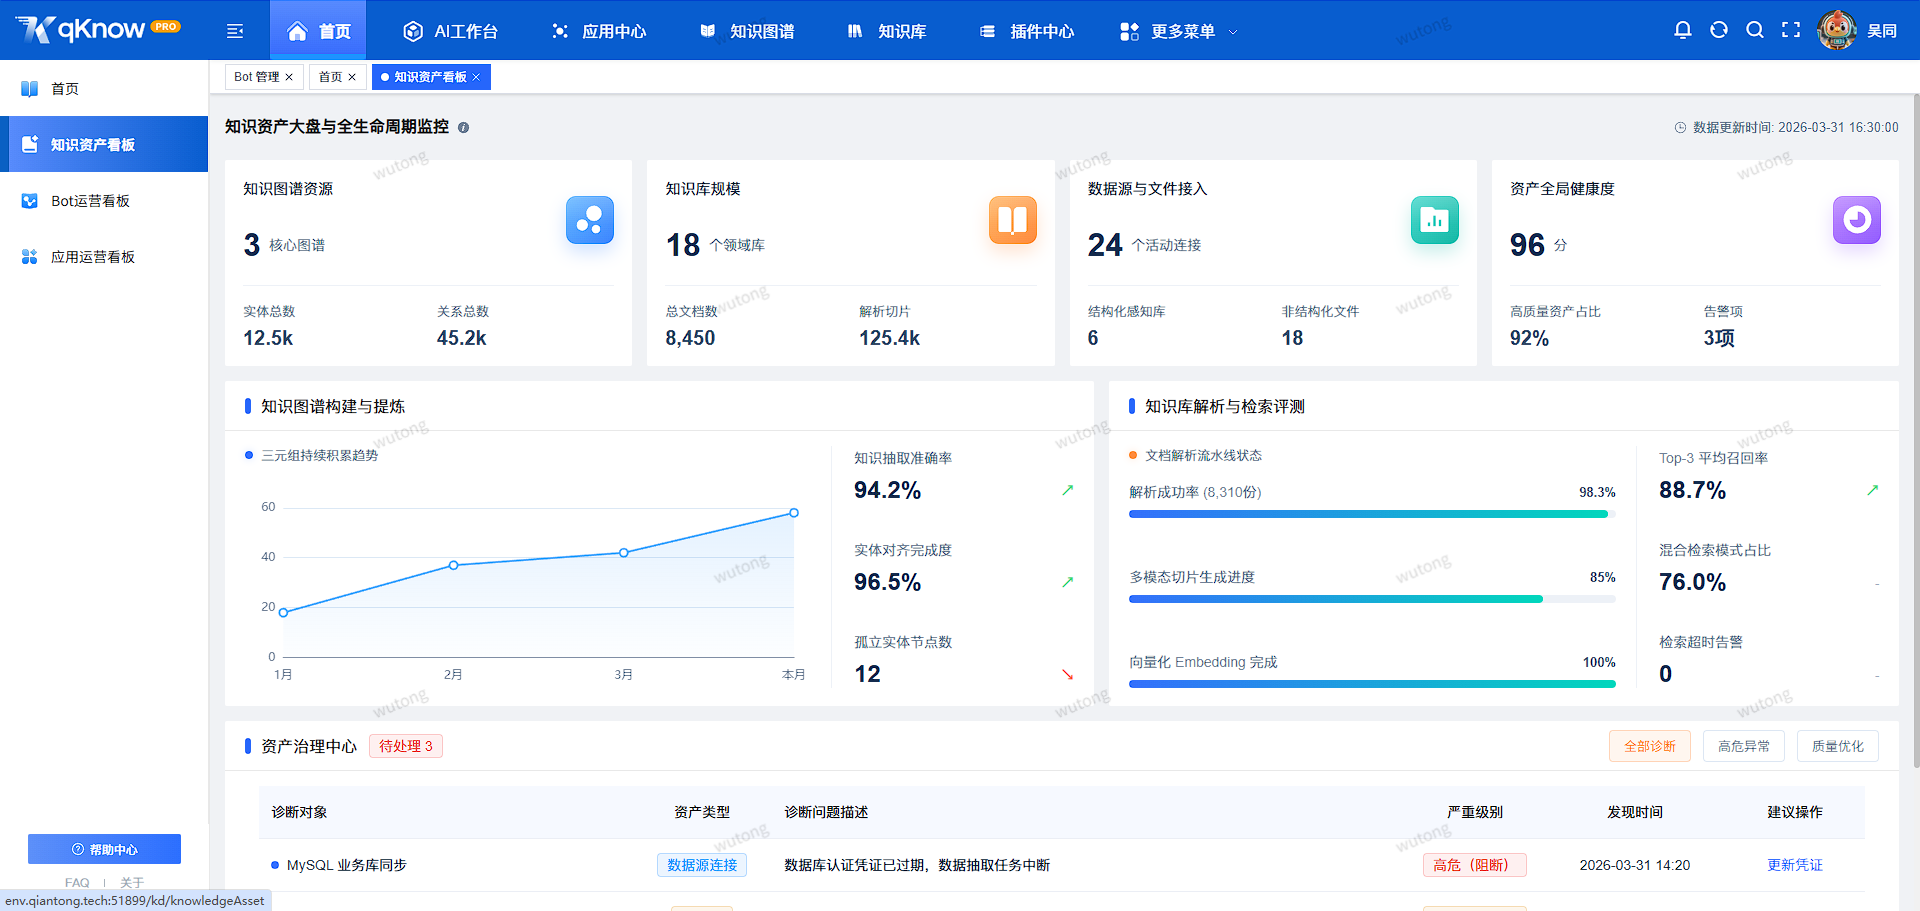1920x911 pixels.
Task: Click the orange knowledge base scale icon
Action: point(1012,219)
